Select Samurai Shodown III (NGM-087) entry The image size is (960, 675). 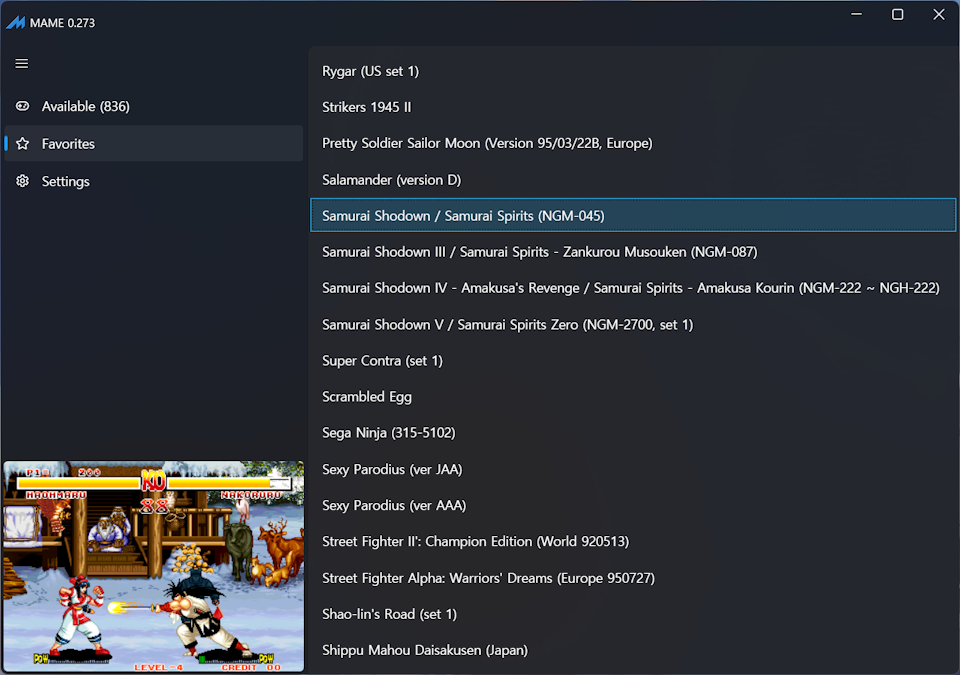tap(633, 252)
